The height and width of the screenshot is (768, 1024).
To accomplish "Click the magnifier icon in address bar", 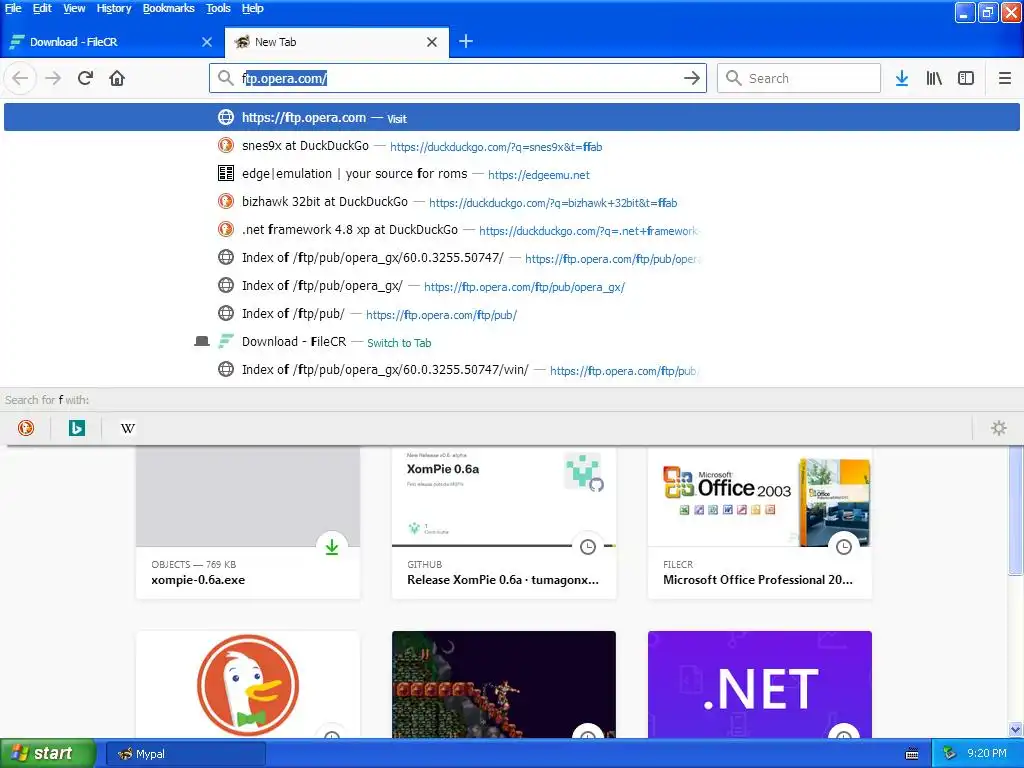I will (225, 78).
